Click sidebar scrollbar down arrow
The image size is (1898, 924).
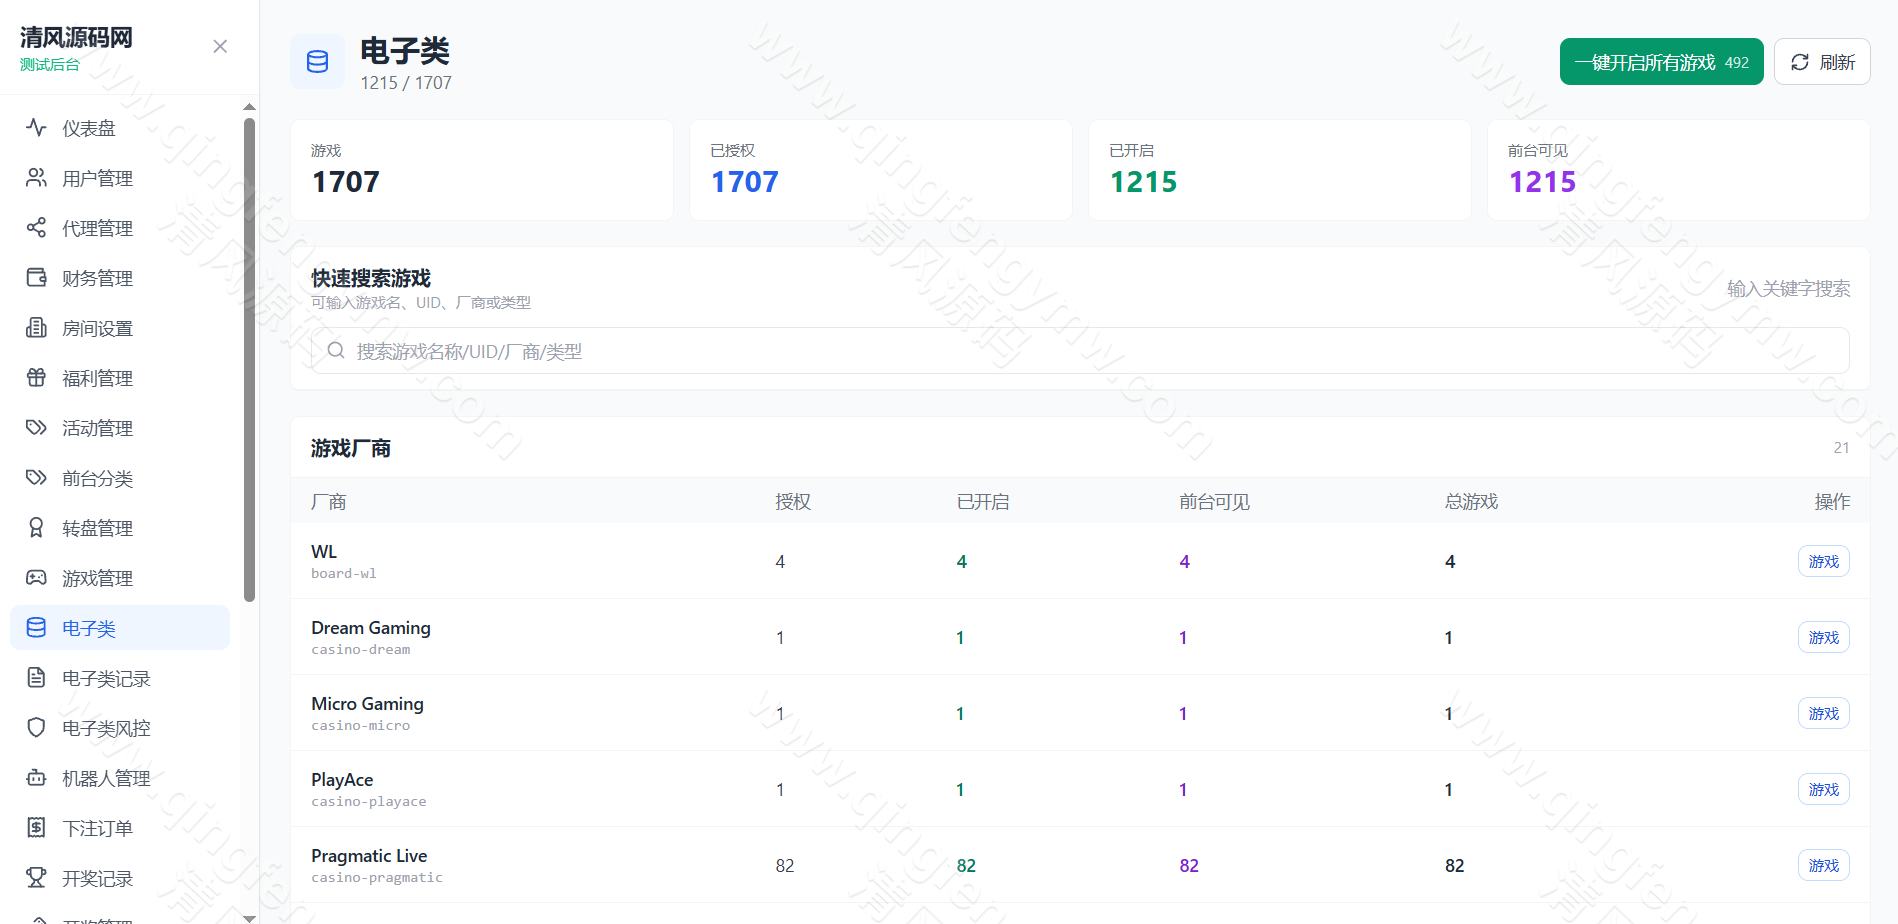[x=249, y=917]
